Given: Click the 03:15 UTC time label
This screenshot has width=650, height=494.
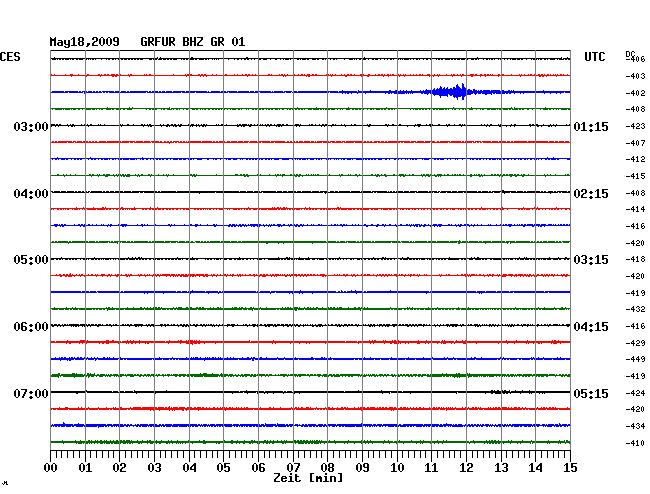Looking at the screenshot, I should 591,260.
